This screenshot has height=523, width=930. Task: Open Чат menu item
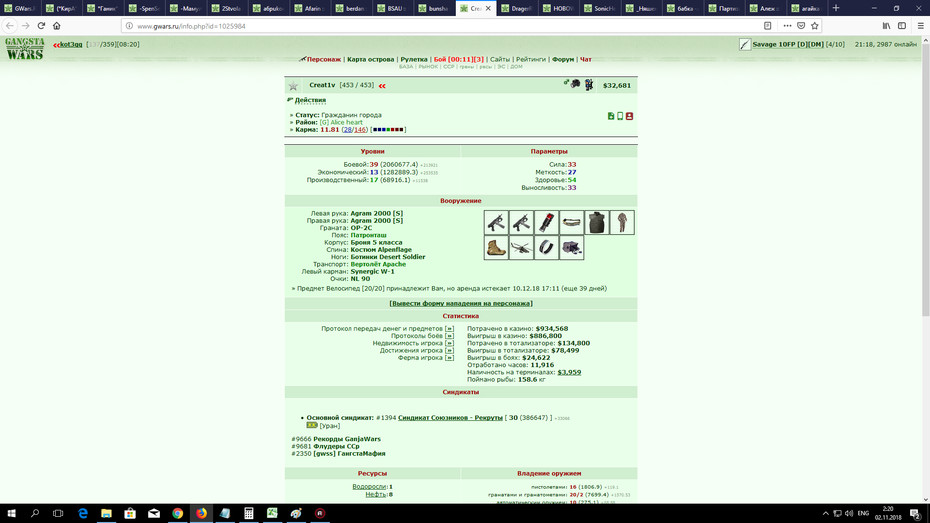[x=585, y=59]
